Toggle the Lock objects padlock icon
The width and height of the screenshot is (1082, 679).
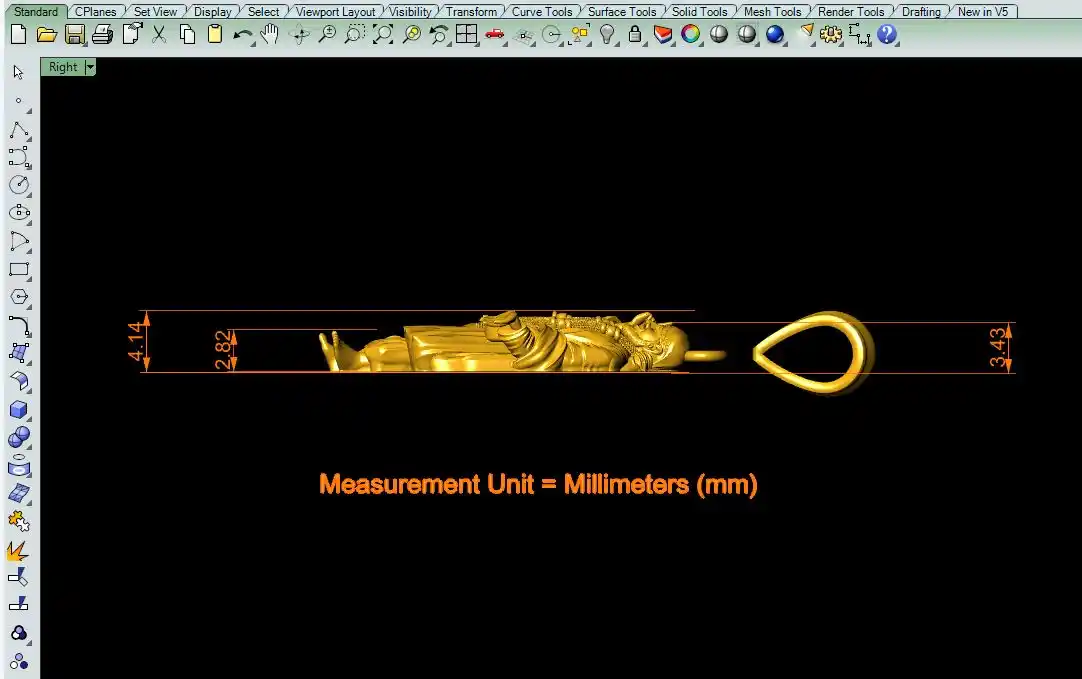(634, 35)
